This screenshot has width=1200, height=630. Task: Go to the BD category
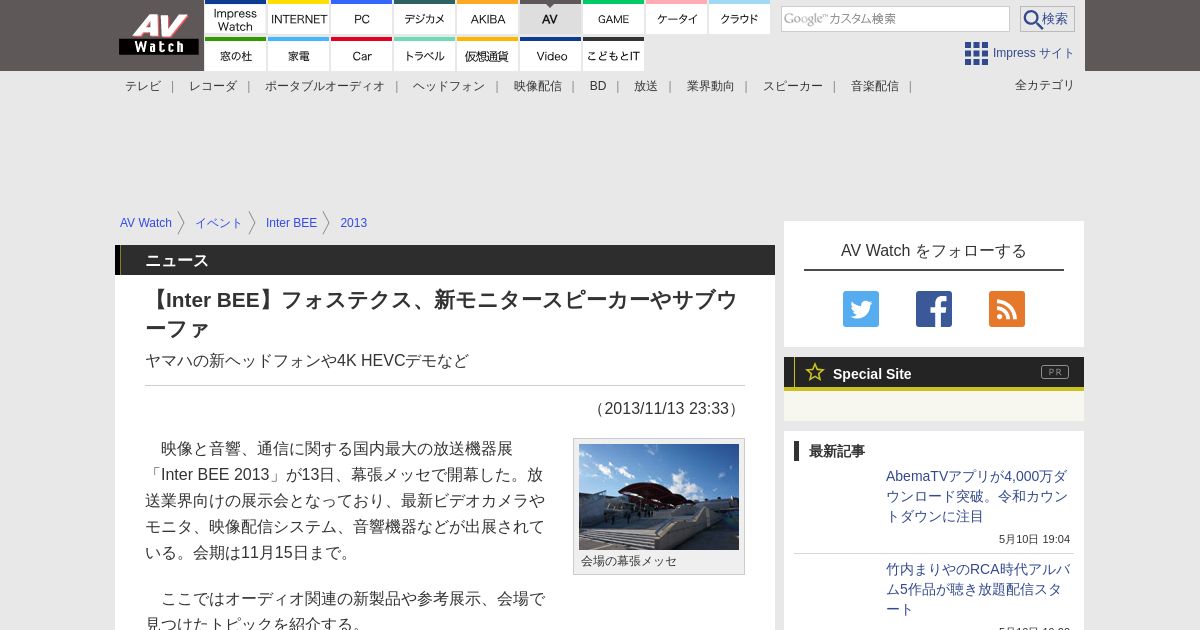tap(598, 86)
